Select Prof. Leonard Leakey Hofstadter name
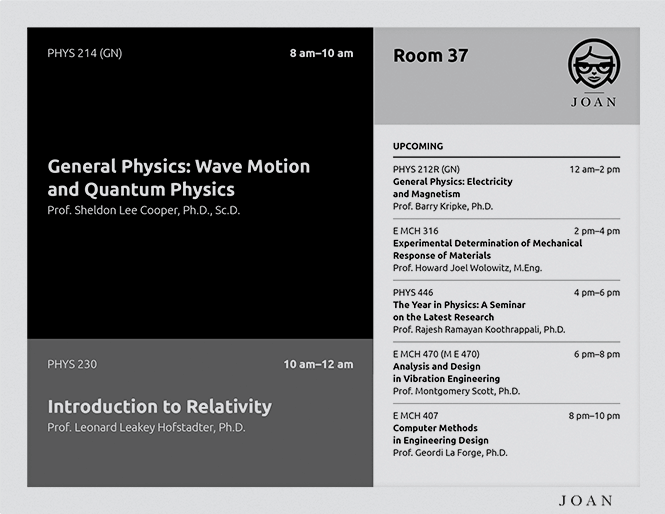The image size is (665, 514). tap(146, 428)
